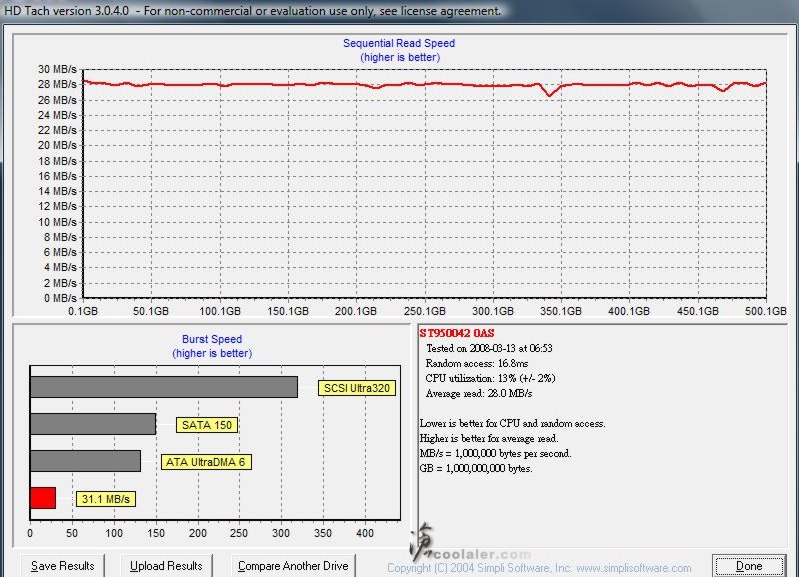This screenshot has height=577, width=799.
Task: Select the SCSI Ultra320 label
Action: [357, 388]
